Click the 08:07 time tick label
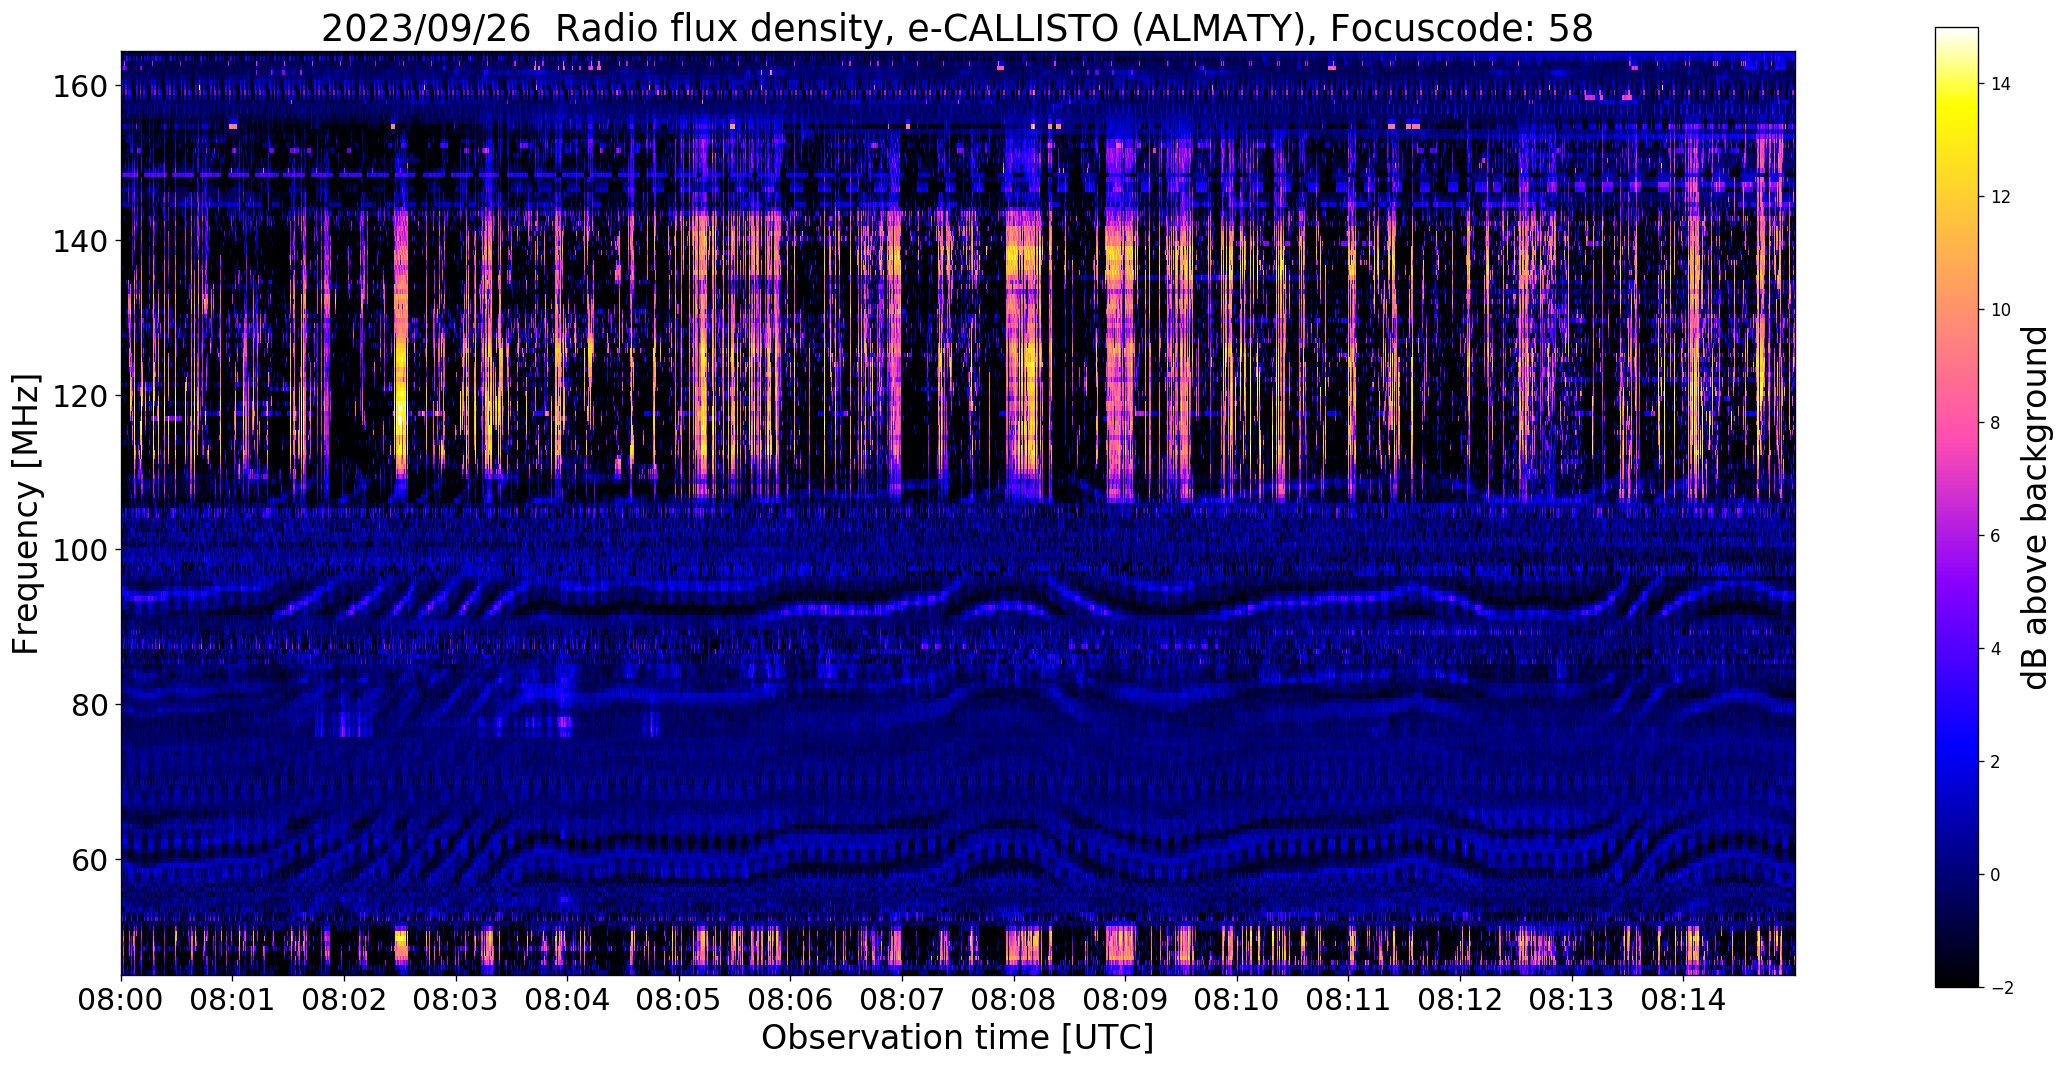Screen dimensions: 2066x1067 902,999
